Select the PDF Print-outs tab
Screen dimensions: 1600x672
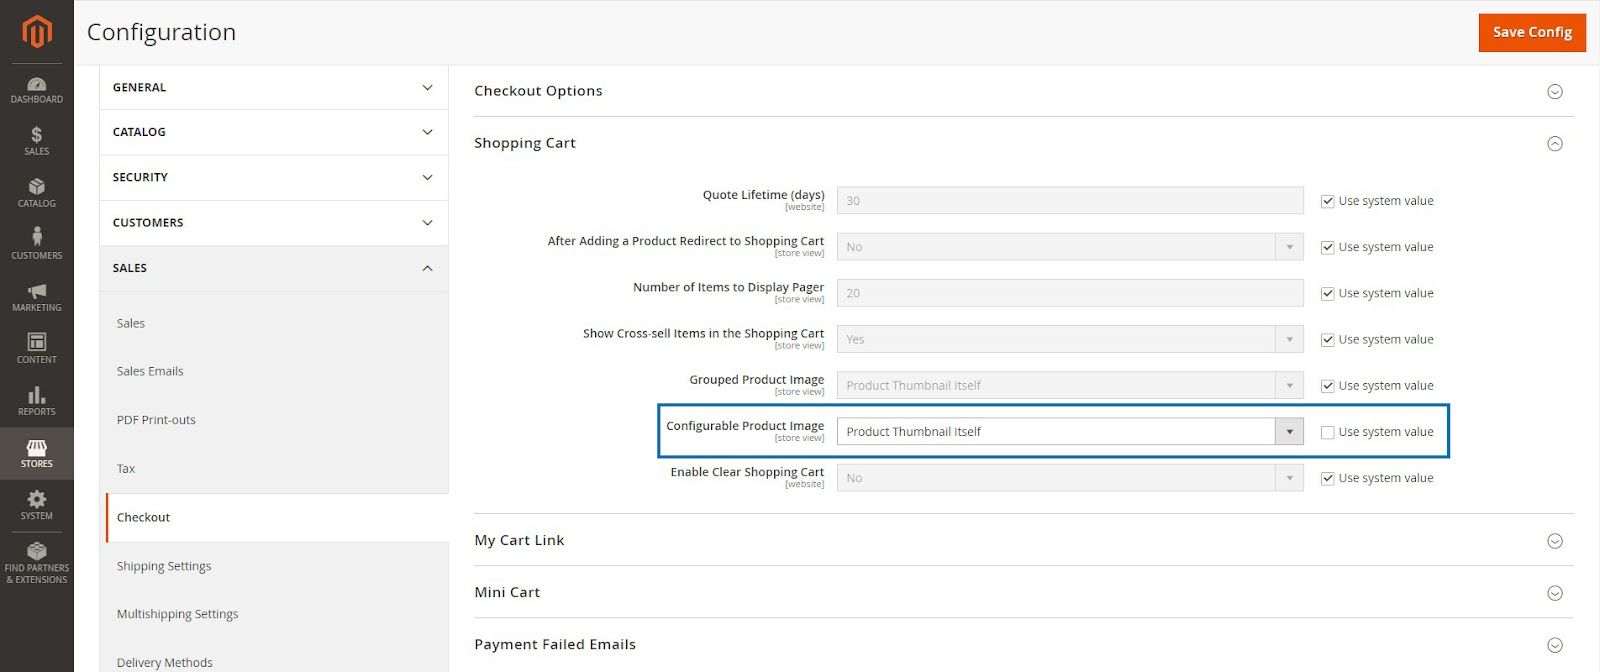pyautogui.click(x=156, y=420)
